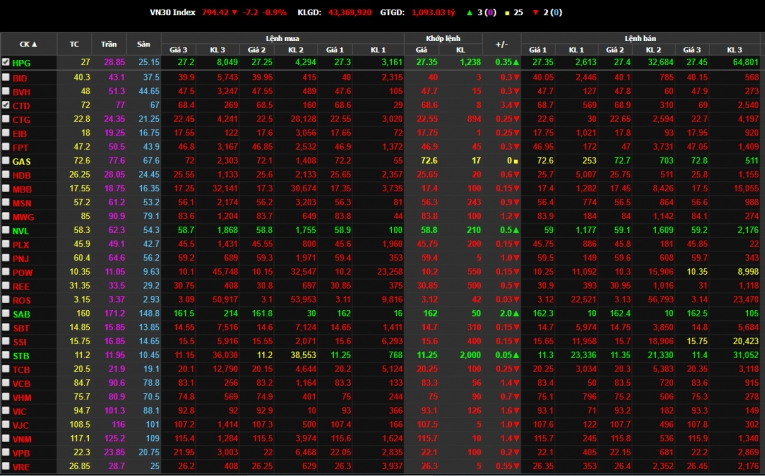Click the Giá 3 buy-side header
This screenshot has width=765, height=476.
tap(178, 50)
